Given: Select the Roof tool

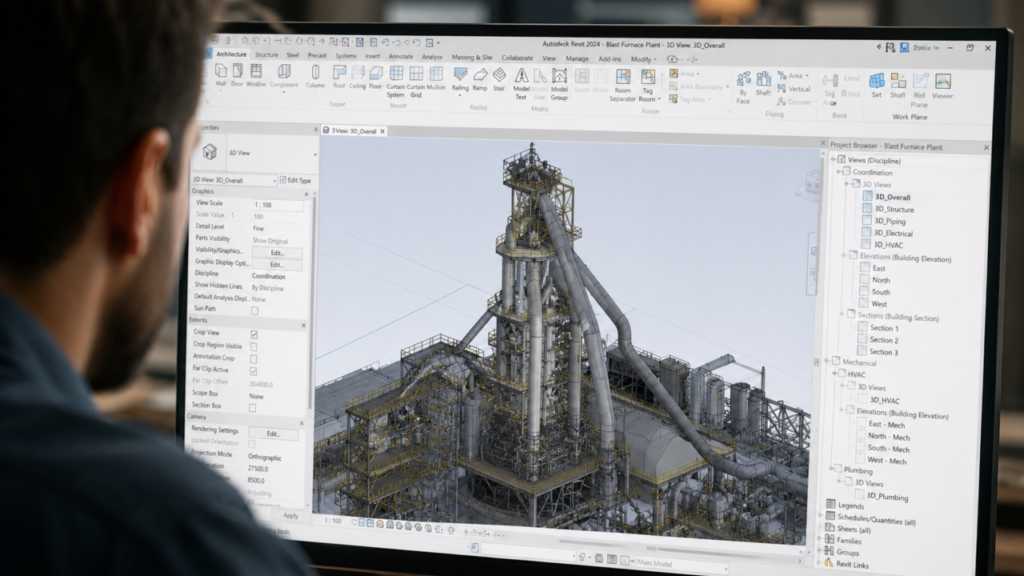Looking at the screenshot, I should click(x=339, y=76).
